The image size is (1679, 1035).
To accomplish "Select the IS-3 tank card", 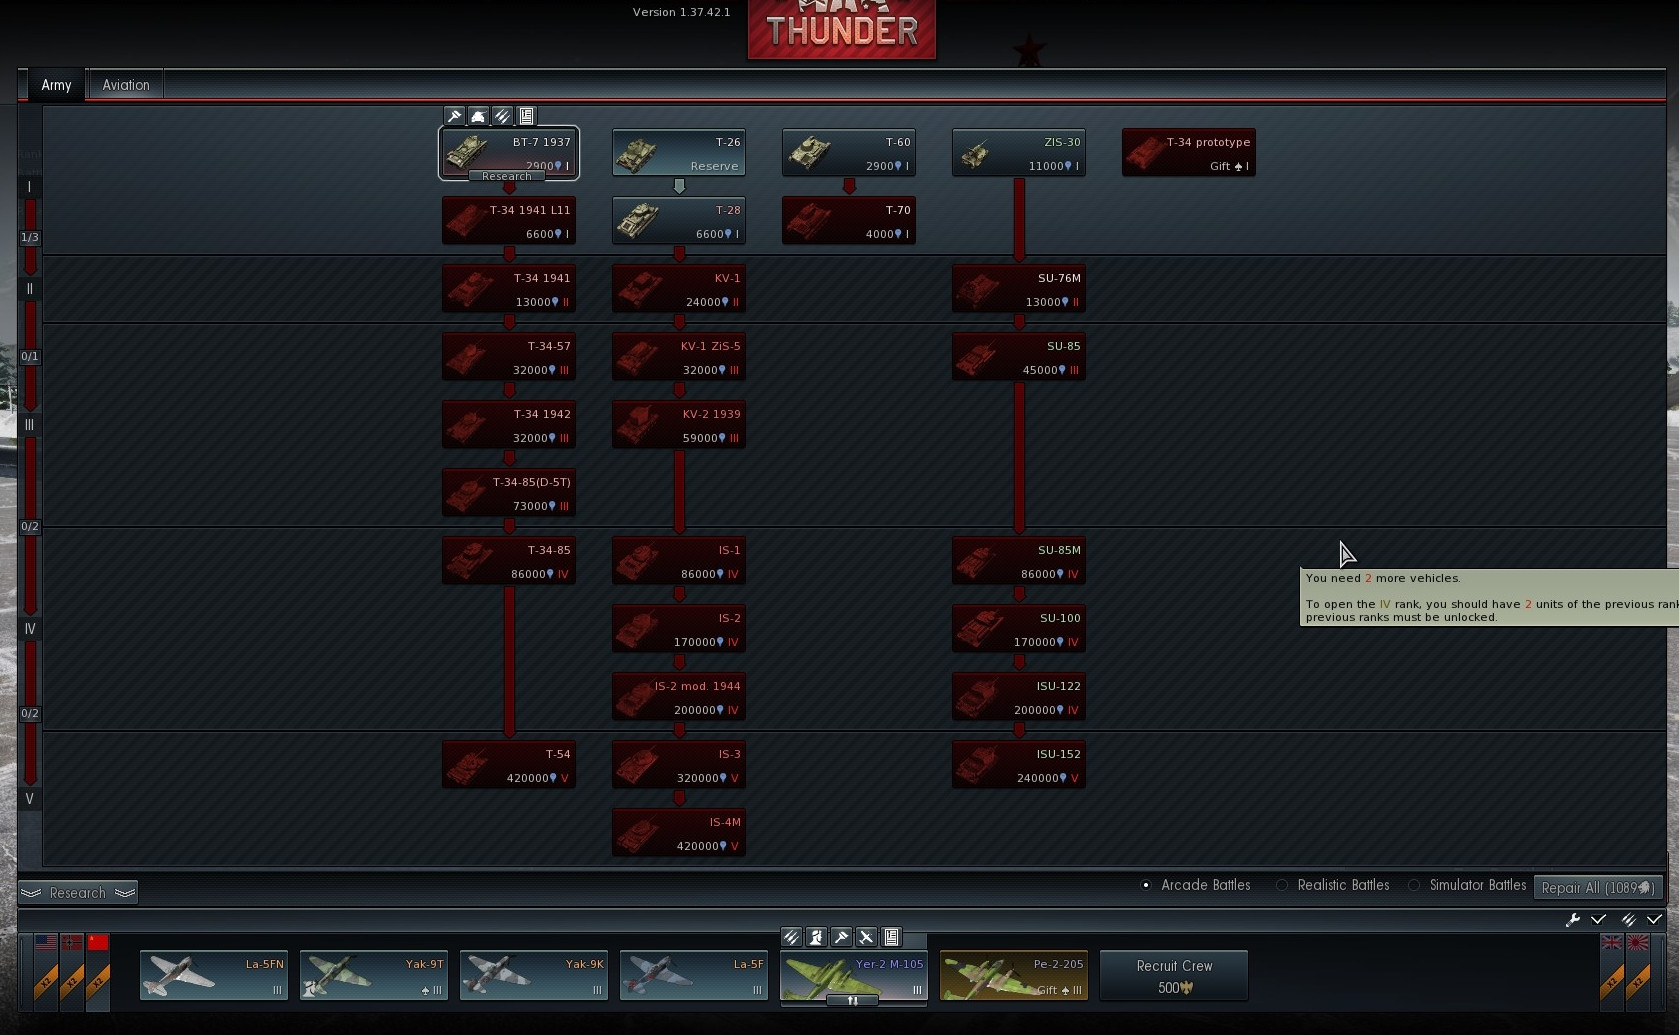I will pos(679,765).
